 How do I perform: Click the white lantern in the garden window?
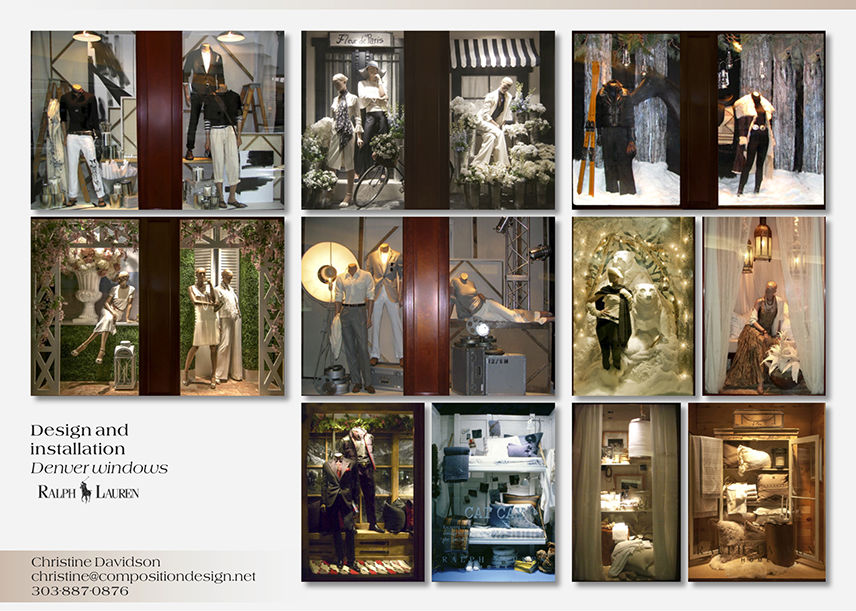coord(124,365)
